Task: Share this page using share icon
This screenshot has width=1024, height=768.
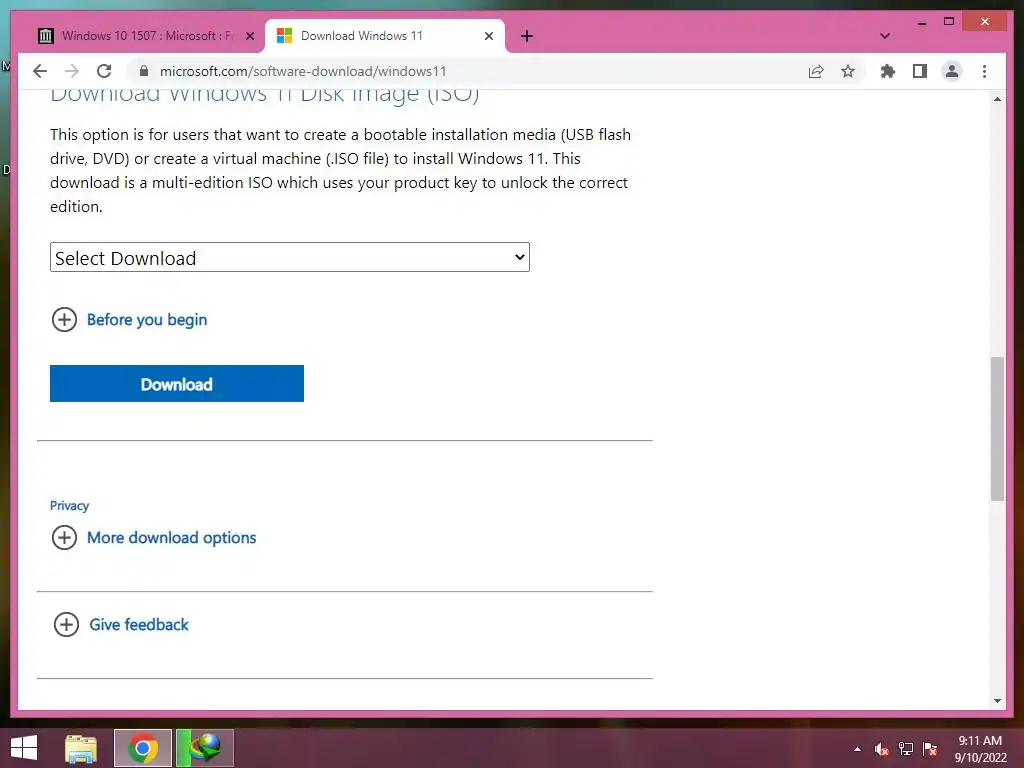Action: 816,71
